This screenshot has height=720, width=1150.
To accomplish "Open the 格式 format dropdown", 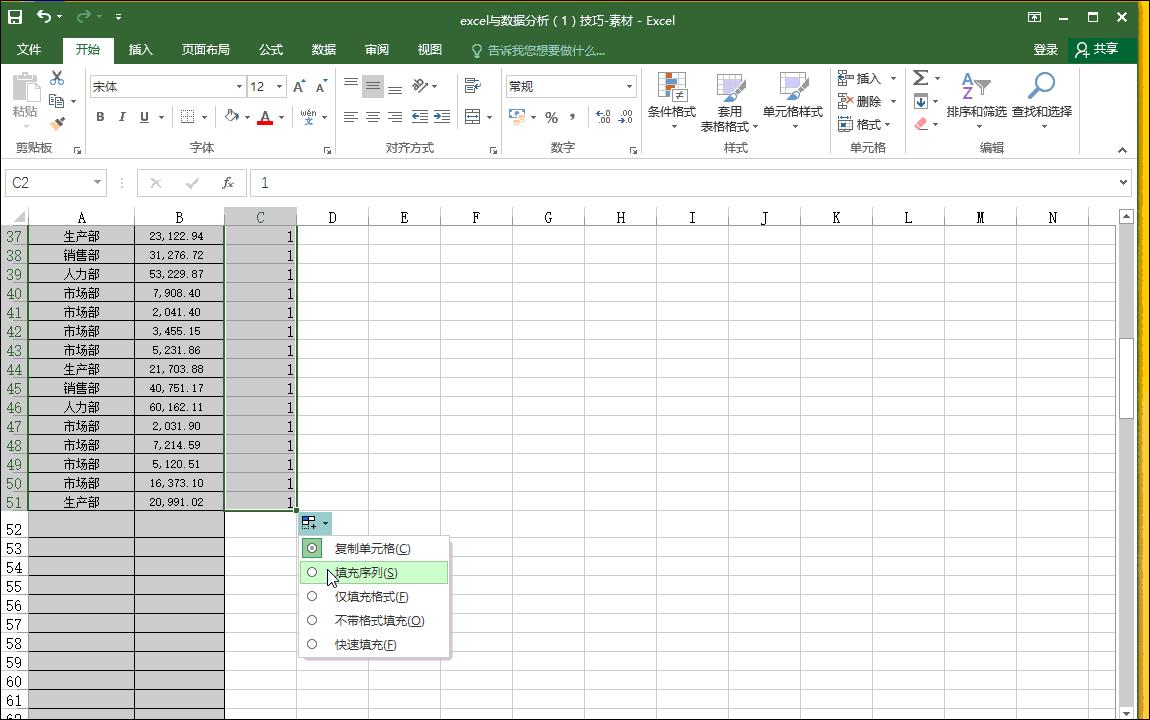I will [864, 125].
